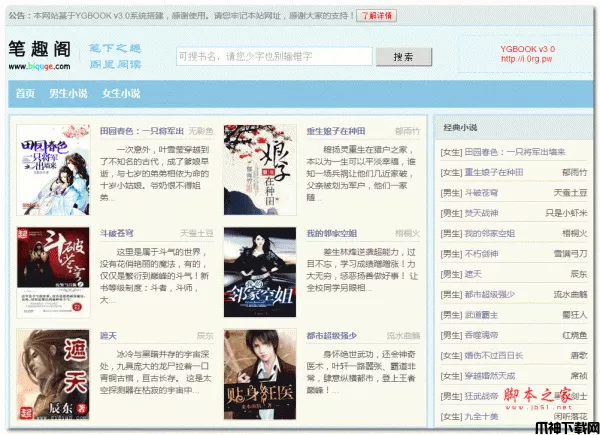This screenshot has width=600, height=435.
Task: Open sidebar entry 不朽剑神
Action: [x=481, y=254]
